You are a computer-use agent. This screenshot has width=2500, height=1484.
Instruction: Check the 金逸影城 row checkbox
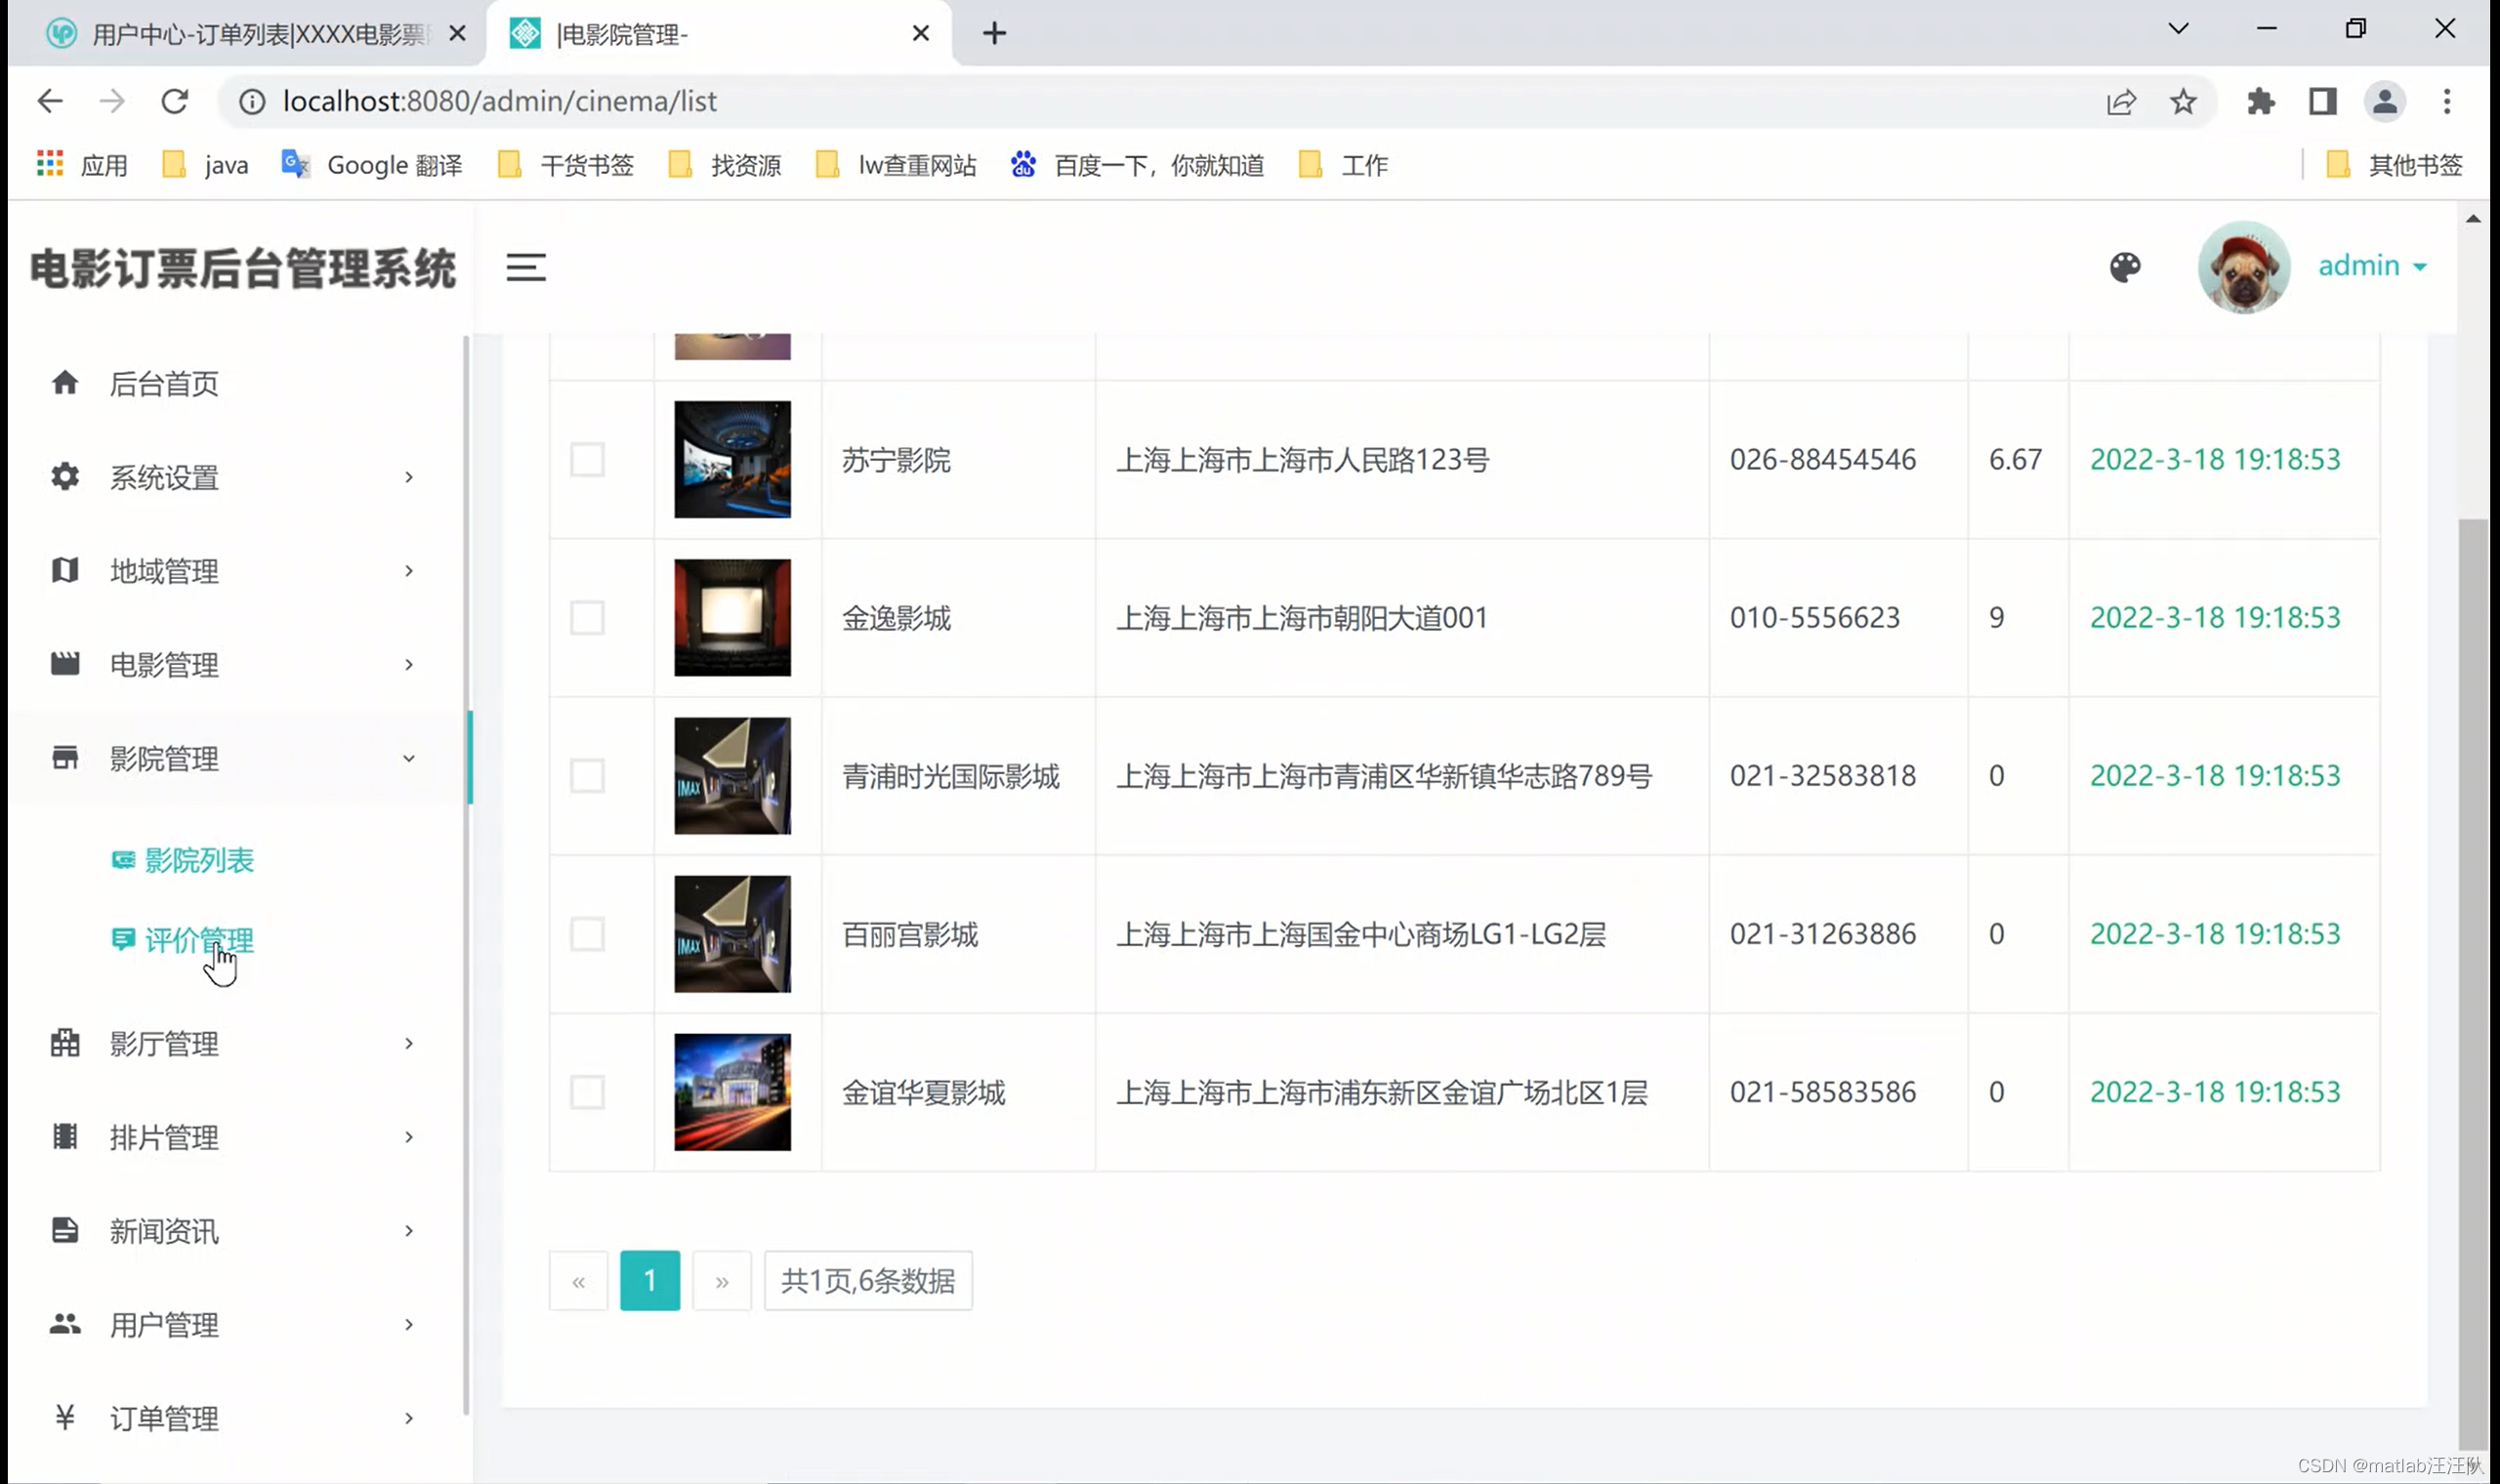587,618
